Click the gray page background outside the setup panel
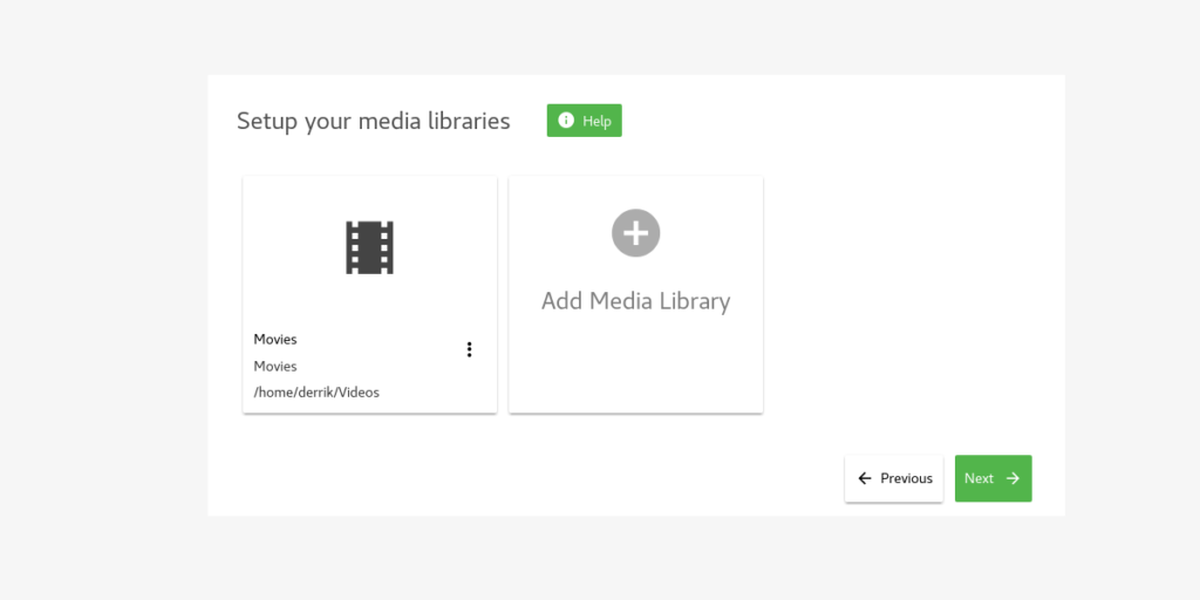This screenshot has height=600, width=1200. [100, 300]
